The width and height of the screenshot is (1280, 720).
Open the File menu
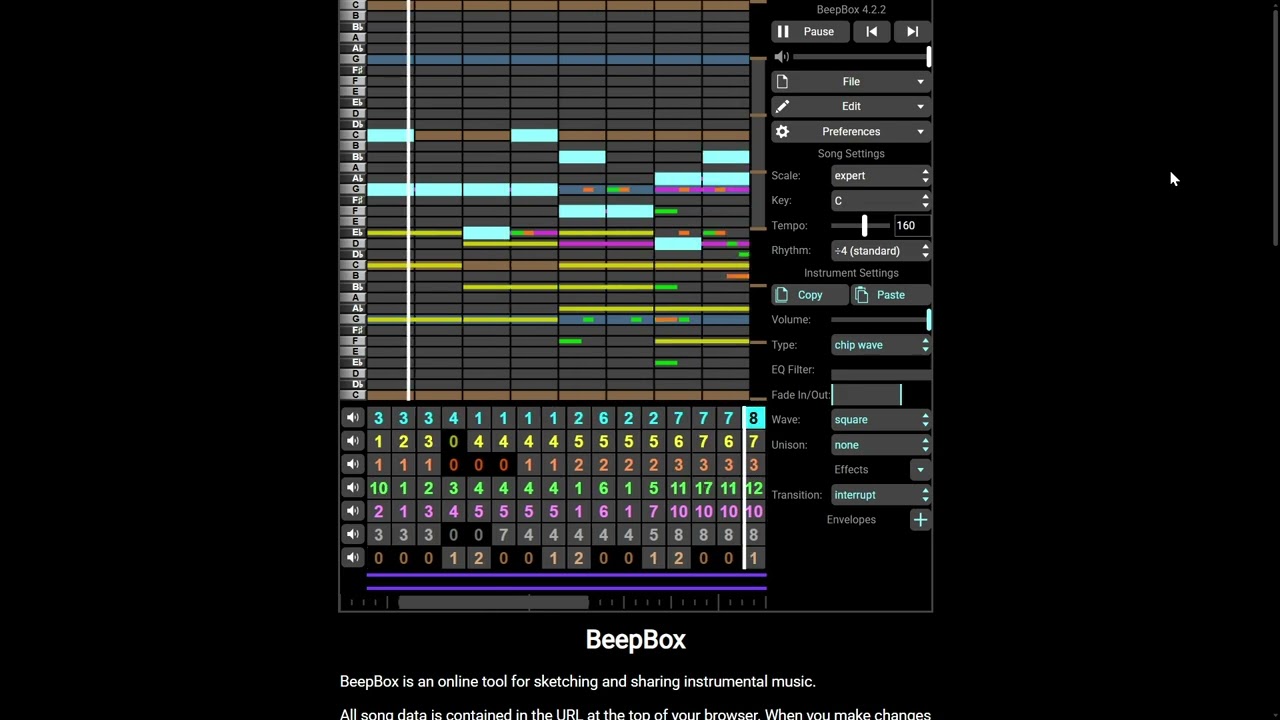(x=851, y=82)
